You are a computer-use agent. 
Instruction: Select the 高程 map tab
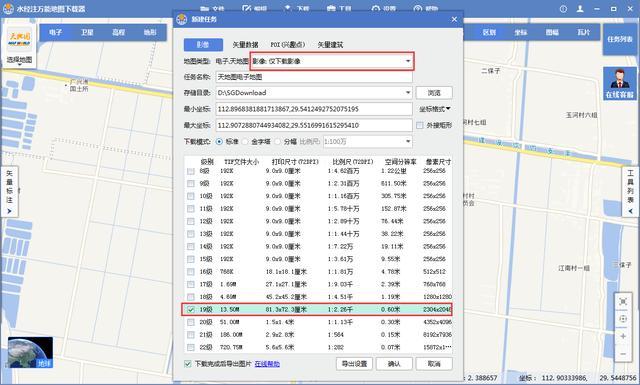118,32
